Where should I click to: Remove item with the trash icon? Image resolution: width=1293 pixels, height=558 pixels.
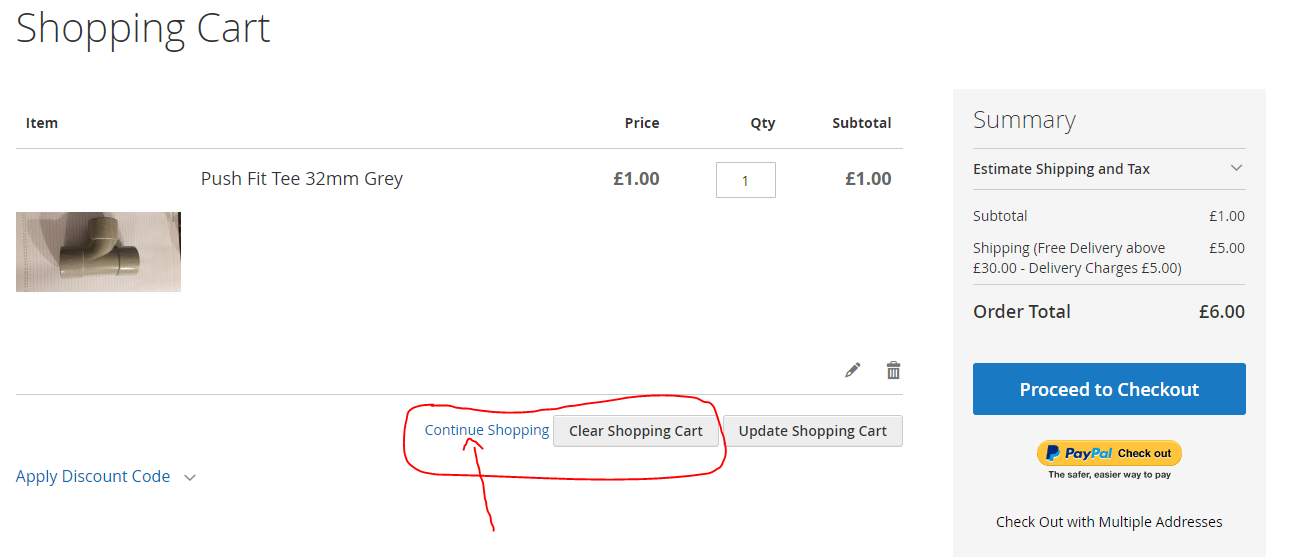893,370
